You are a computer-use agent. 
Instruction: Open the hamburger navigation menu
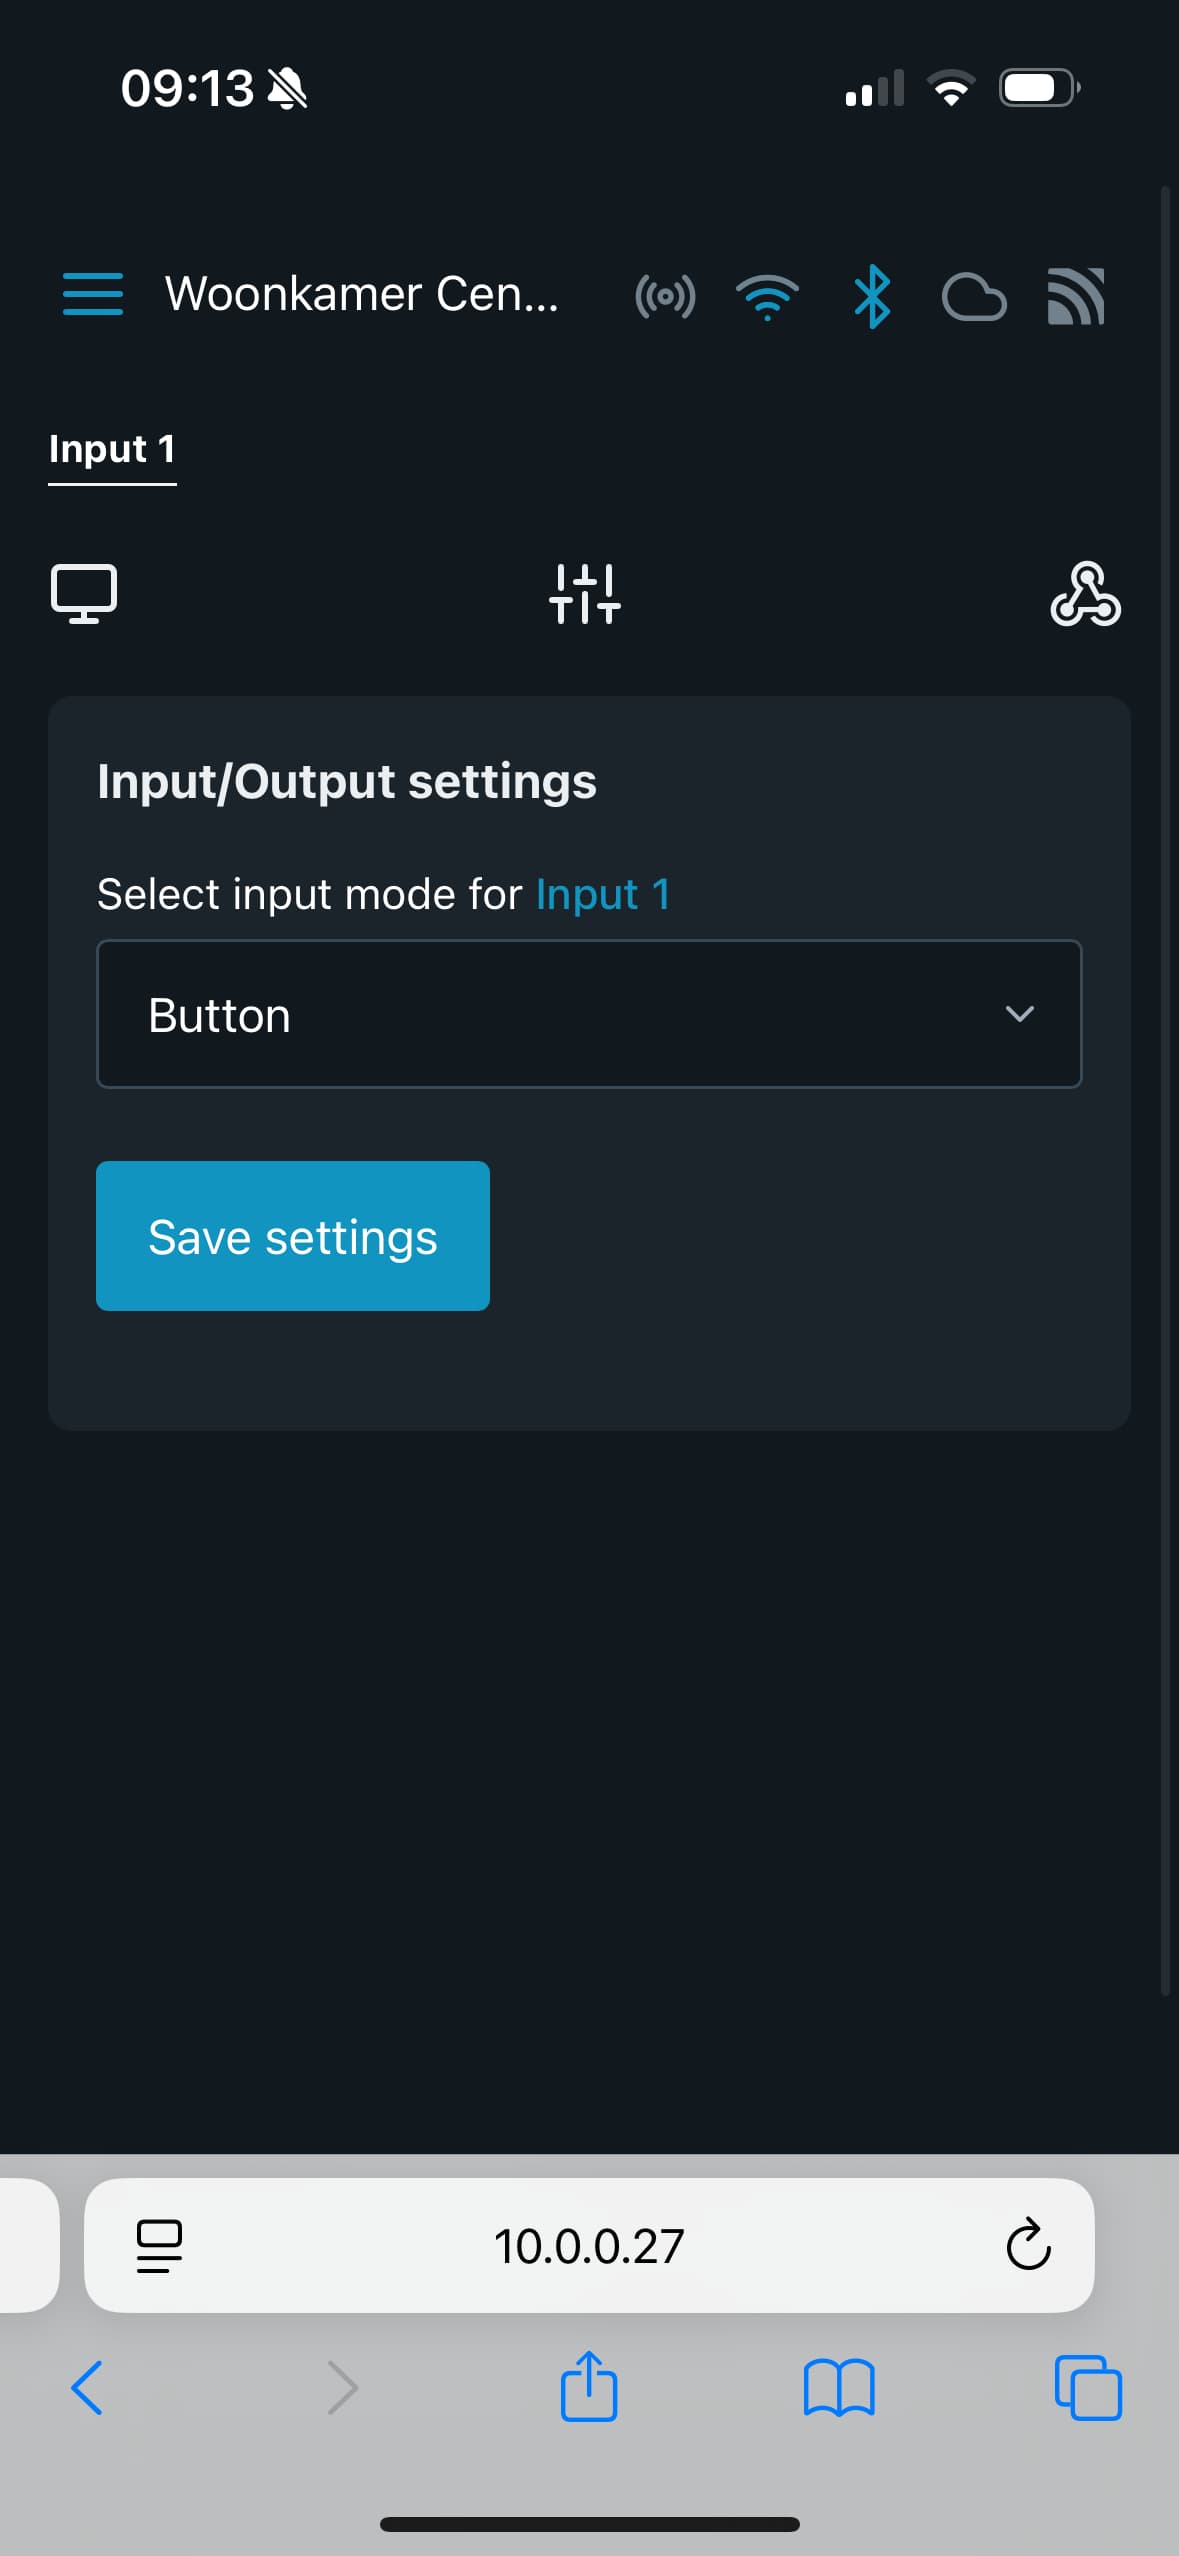pyautogui.click(x=92, y=295)
